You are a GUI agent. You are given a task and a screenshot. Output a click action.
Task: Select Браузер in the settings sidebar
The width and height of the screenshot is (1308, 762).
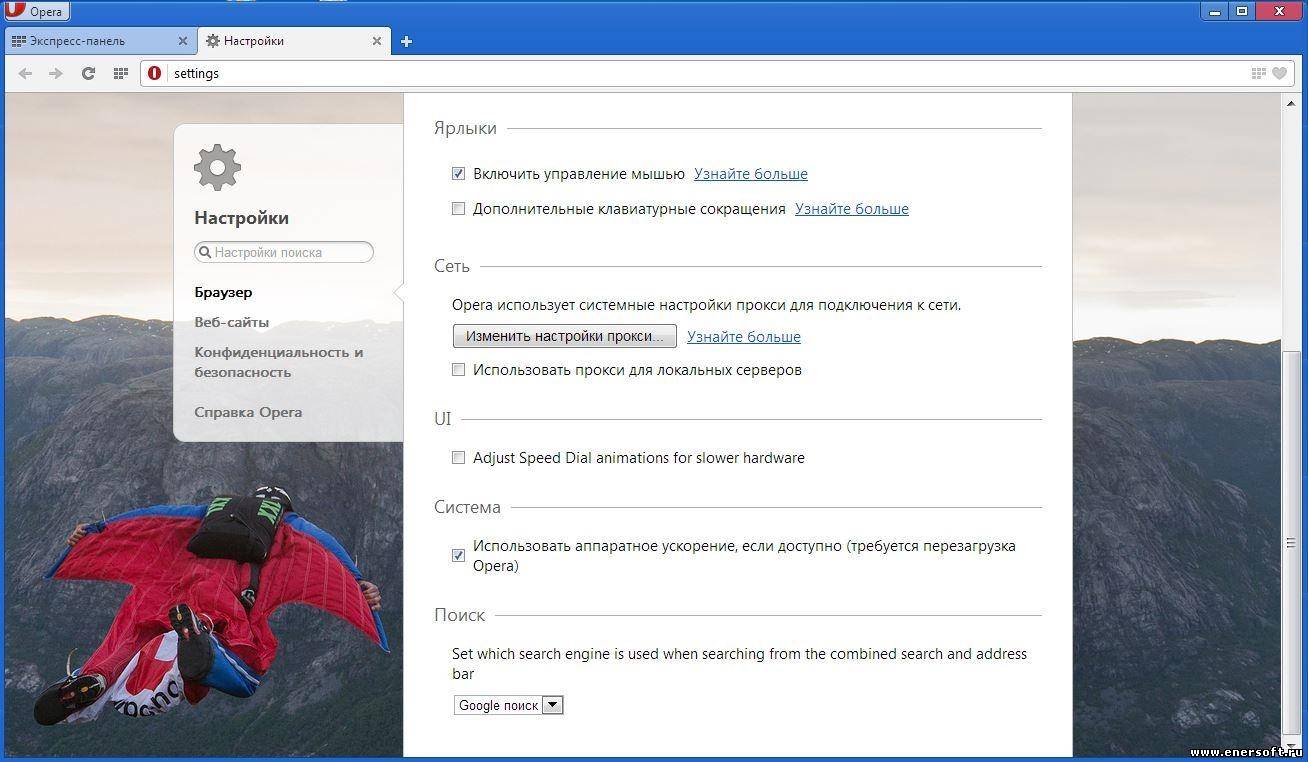(223, 292)
